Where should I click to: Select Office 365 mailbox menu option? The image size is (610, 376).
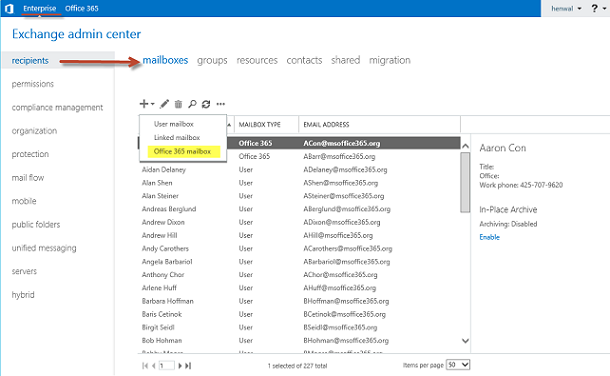[184, 151]
